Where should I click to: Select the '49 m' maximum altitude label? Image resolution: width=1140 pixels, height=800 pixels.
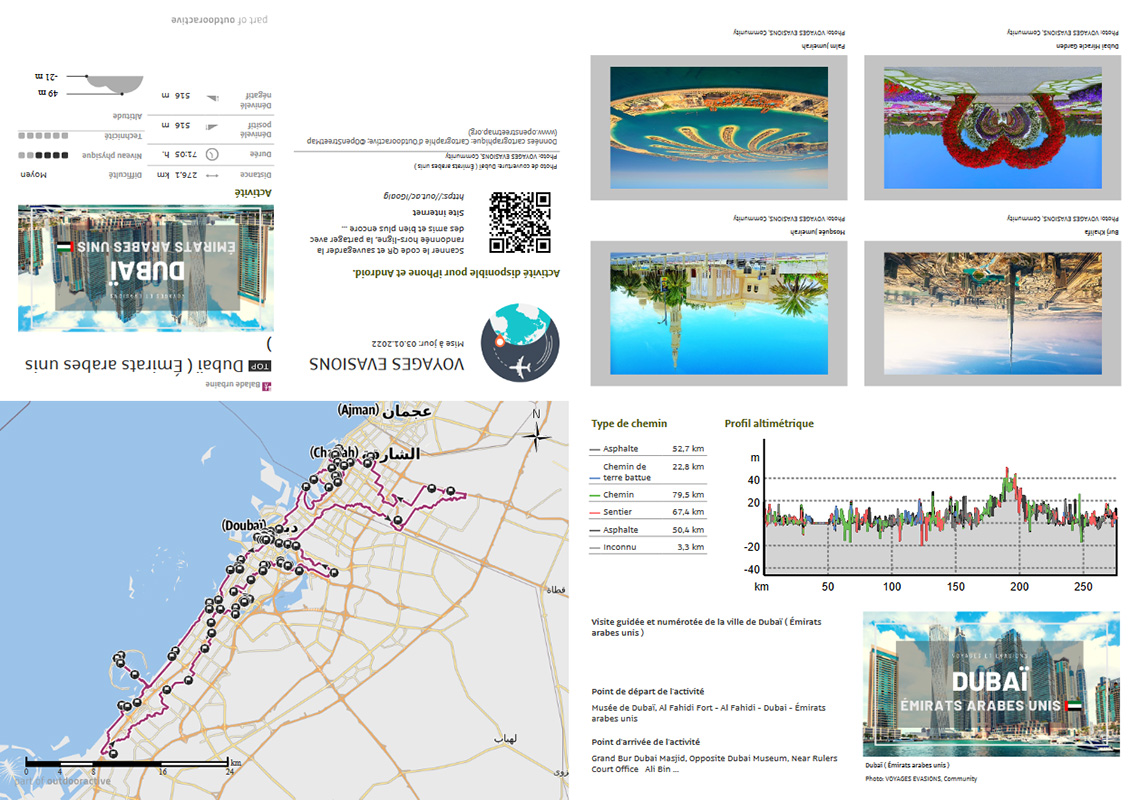48,93
